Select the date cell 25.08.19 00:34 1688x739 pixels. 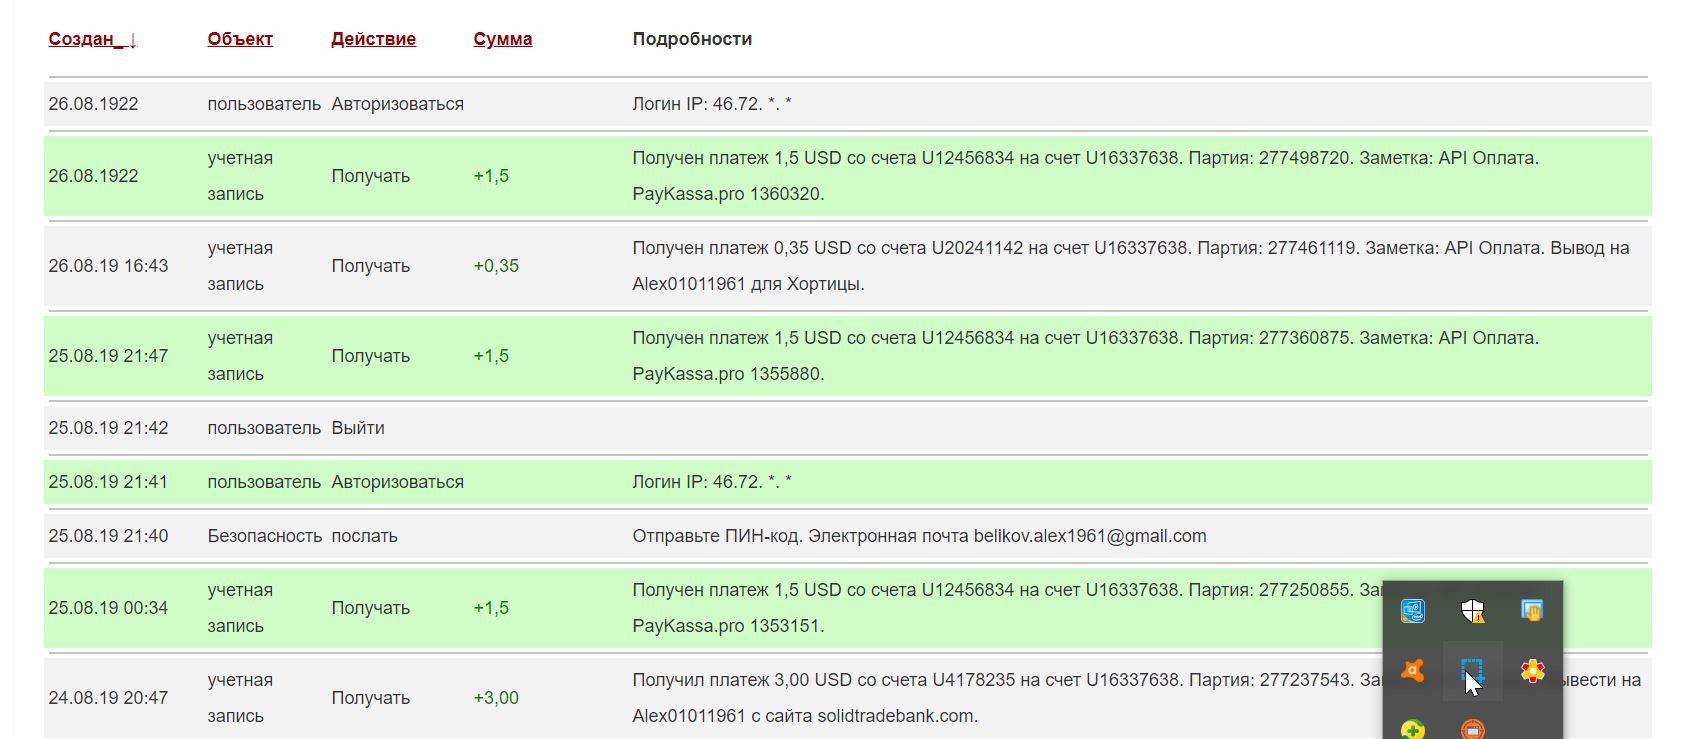point(108,608)
